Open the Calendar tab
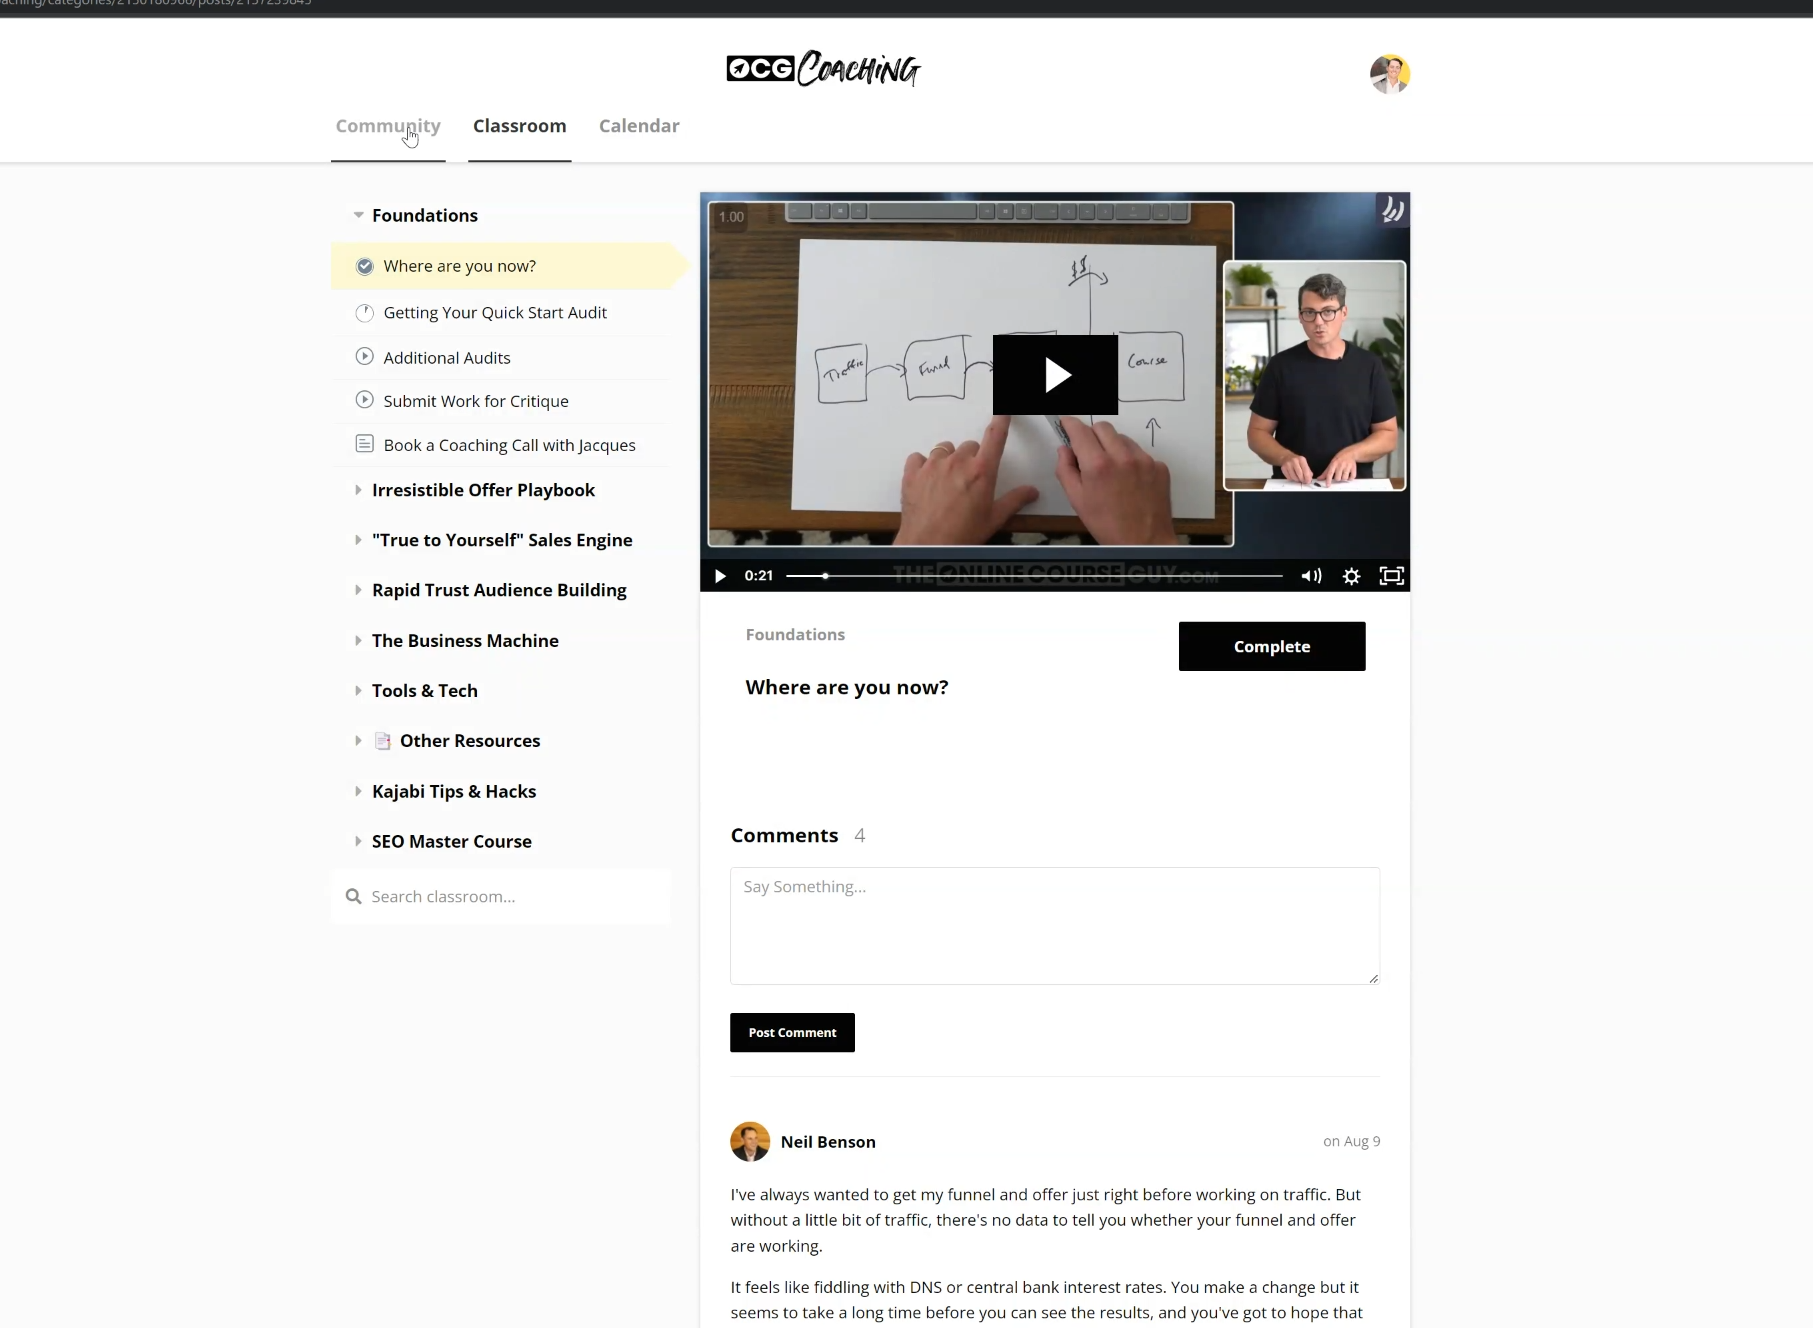1813x1328 pixels. (x=639, y=126)
